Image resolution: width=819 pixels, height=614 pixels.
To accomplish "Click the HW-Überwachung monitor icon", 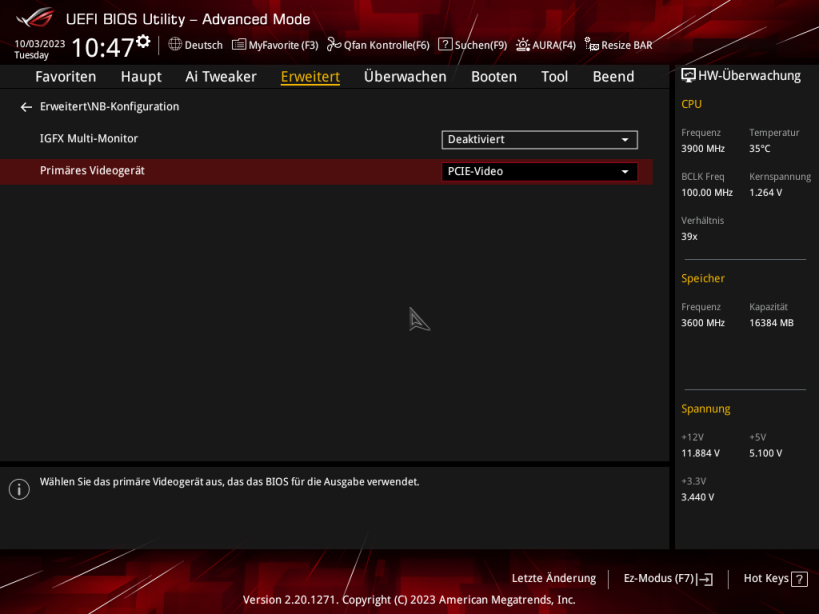I will [x=687, y=74].
